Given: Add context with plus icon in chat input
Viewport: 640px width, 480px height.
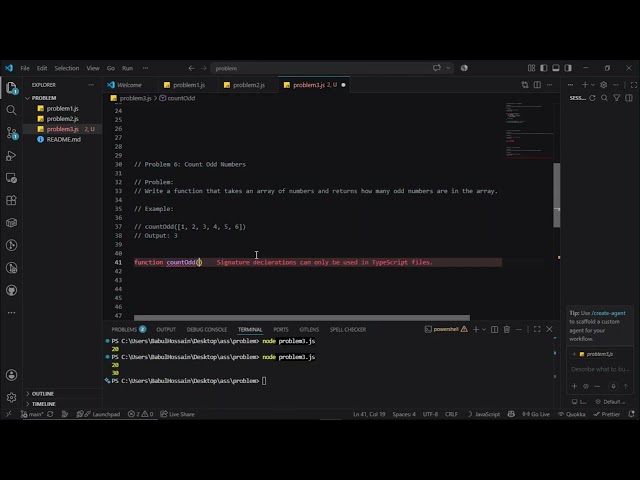Looking at the screenshot, I should (574, 386).
